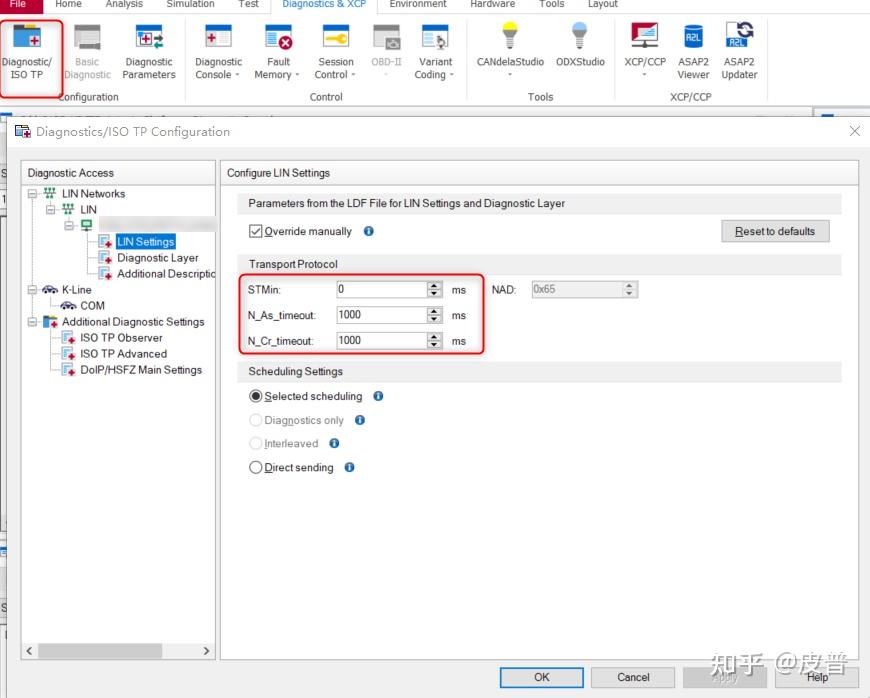Open ASAP2 Viewer
870x698 pixels.
[693, 53]
